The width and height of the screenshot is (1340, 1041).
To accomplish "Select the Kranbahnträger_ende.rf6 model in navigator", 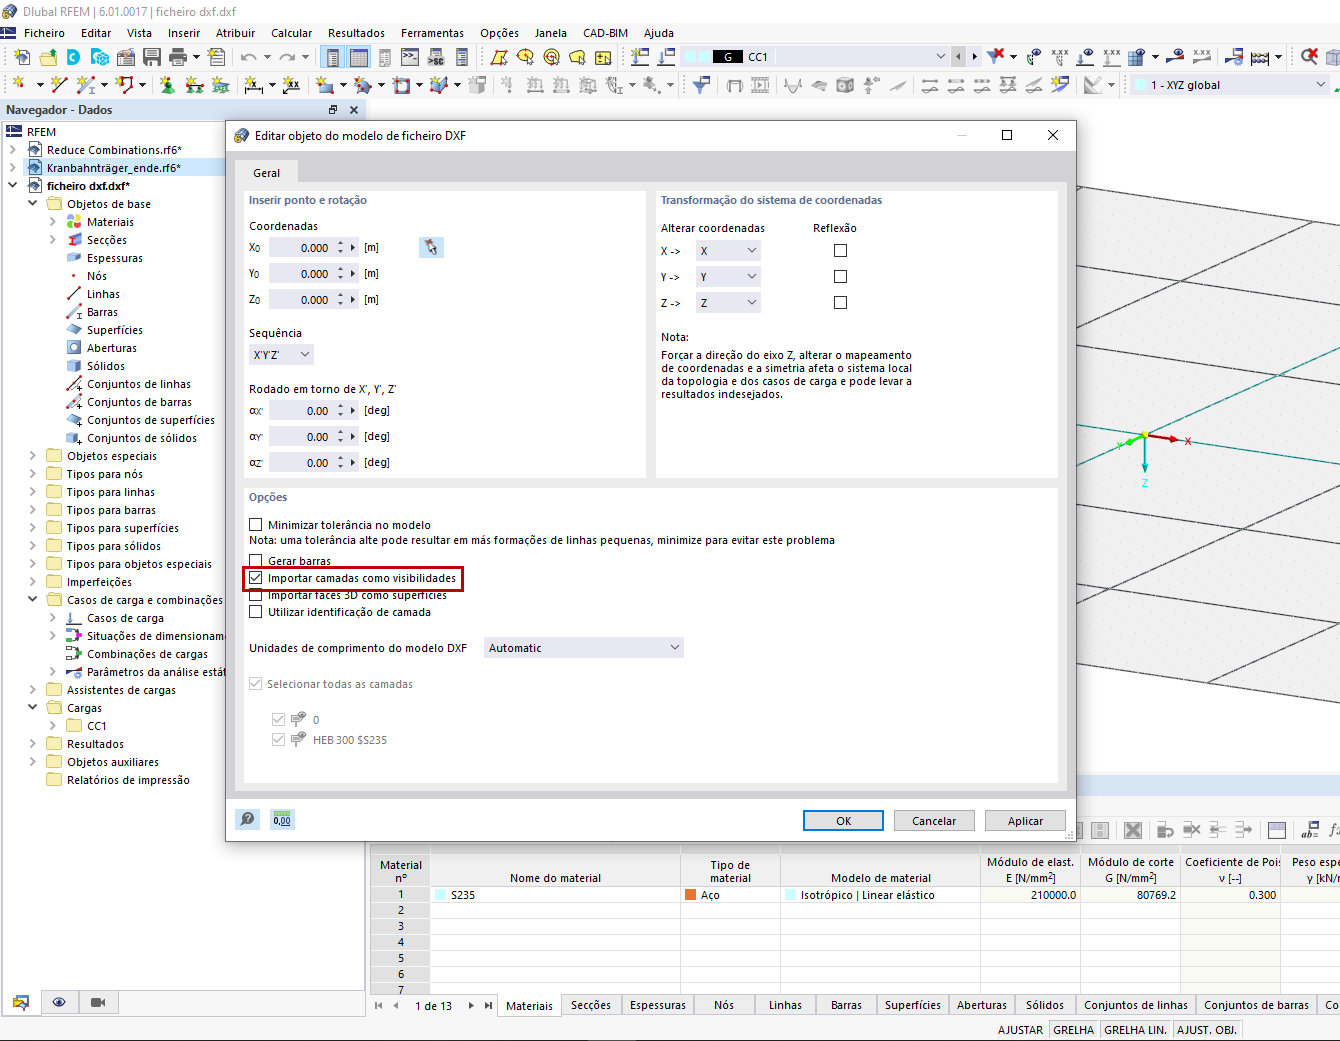I will coord(114,168).
